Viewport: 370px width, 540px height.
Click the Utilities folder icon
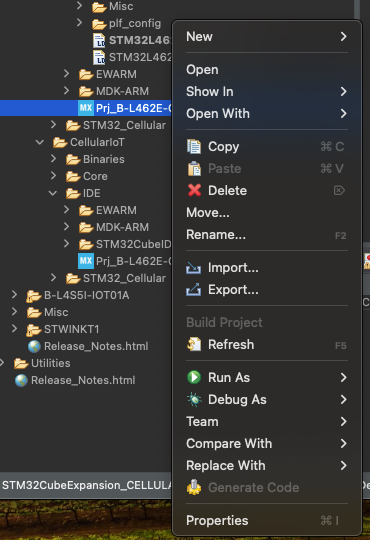(x=21, y=363)
